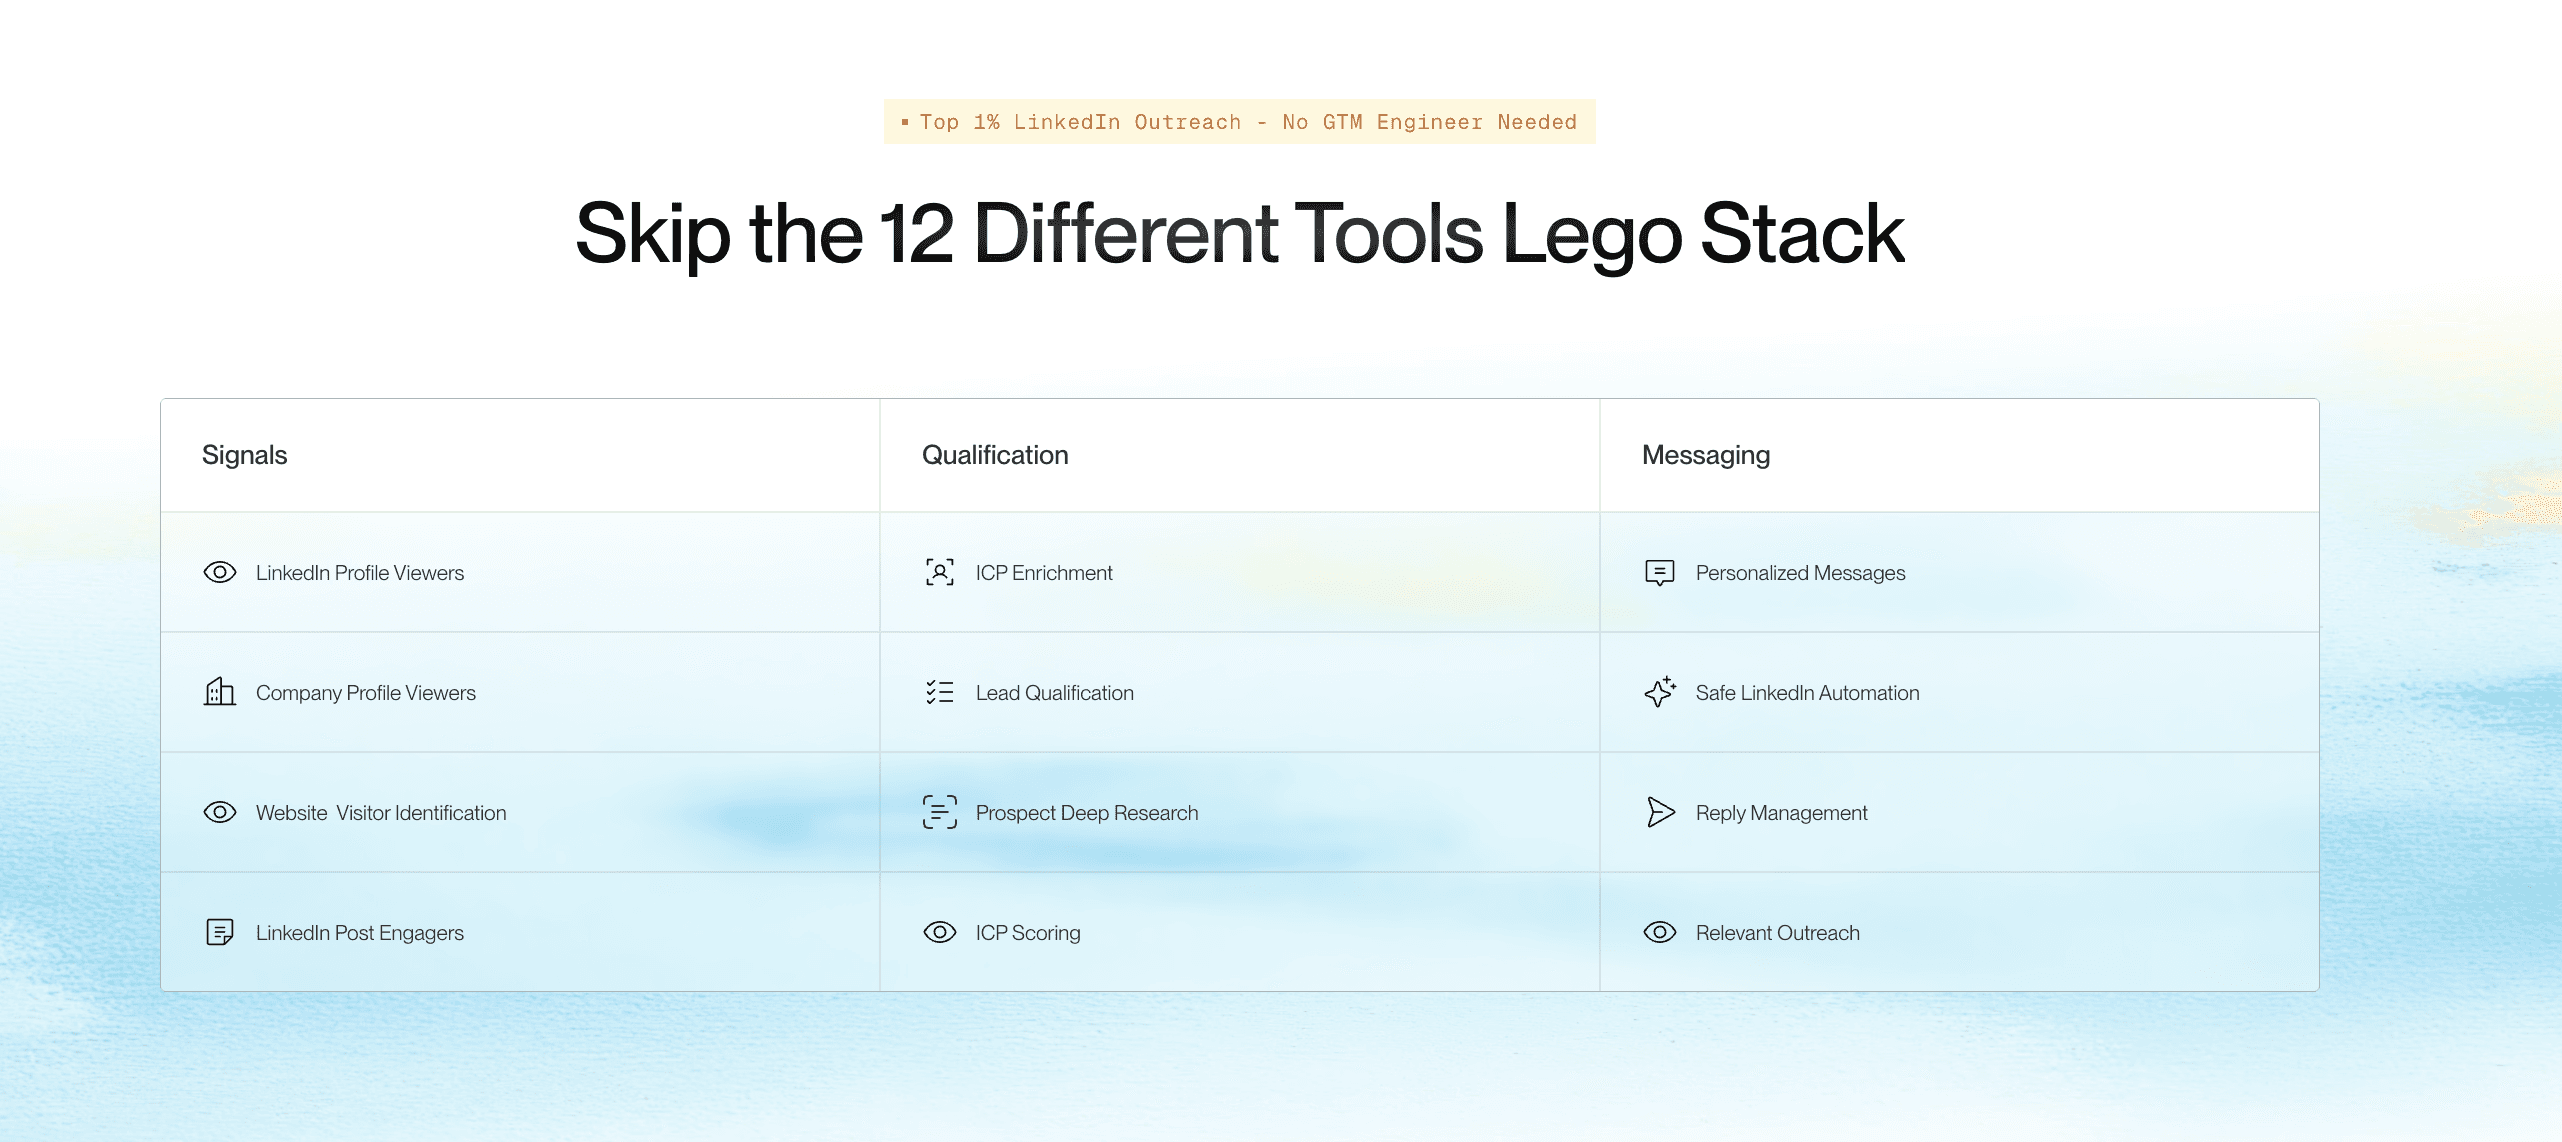Click the eye icon beside LinkedIn Profile Viewers

(220, 572)
